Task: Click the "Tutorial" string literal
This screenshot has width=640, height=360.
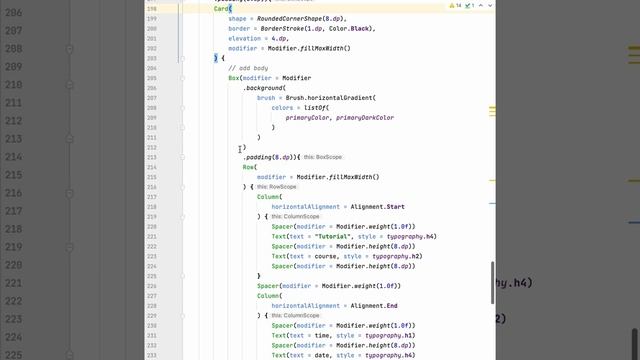Action: click(x=333, y=236)
